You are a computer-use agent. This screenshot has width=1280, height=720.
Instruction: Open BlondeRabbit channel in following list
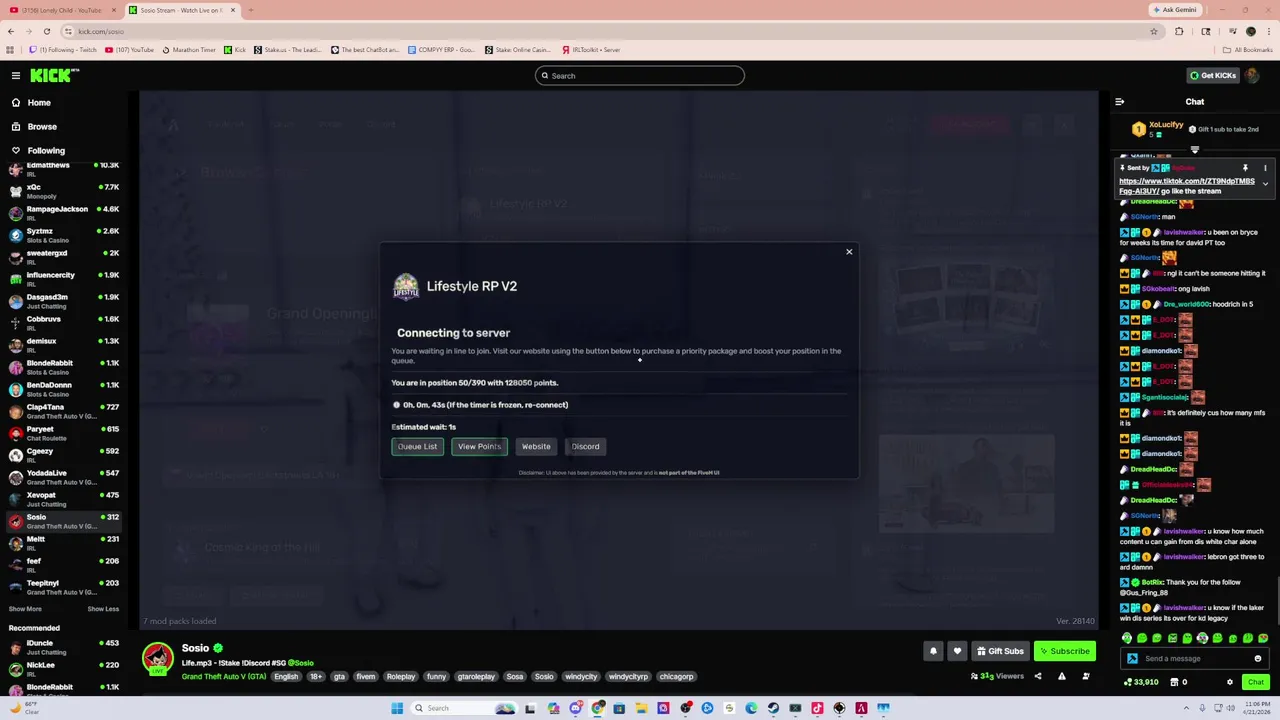(62, 367)
